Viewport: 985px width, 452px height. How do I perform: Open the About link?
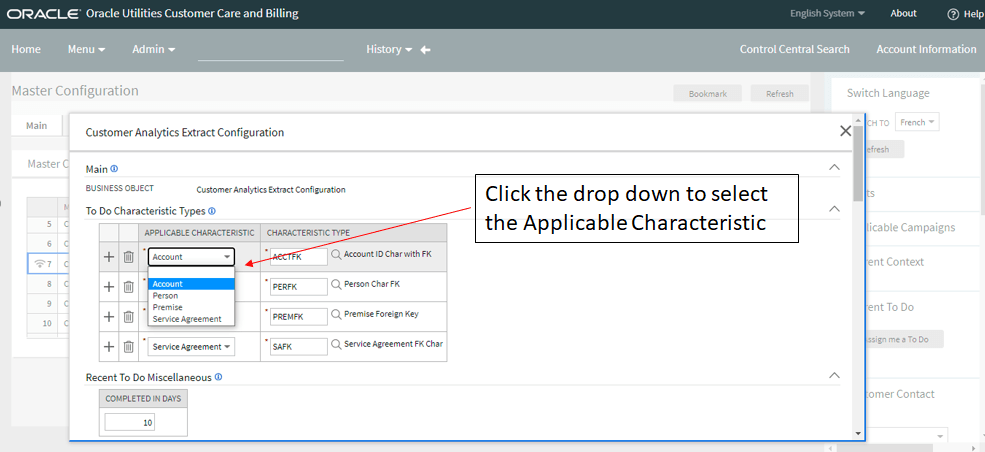[903, 13]
